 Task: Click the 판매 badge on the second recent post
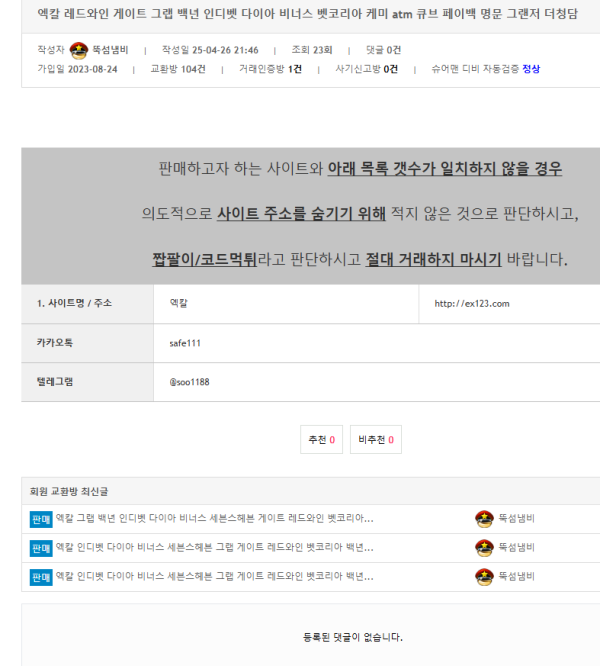[x=41, y=548]
